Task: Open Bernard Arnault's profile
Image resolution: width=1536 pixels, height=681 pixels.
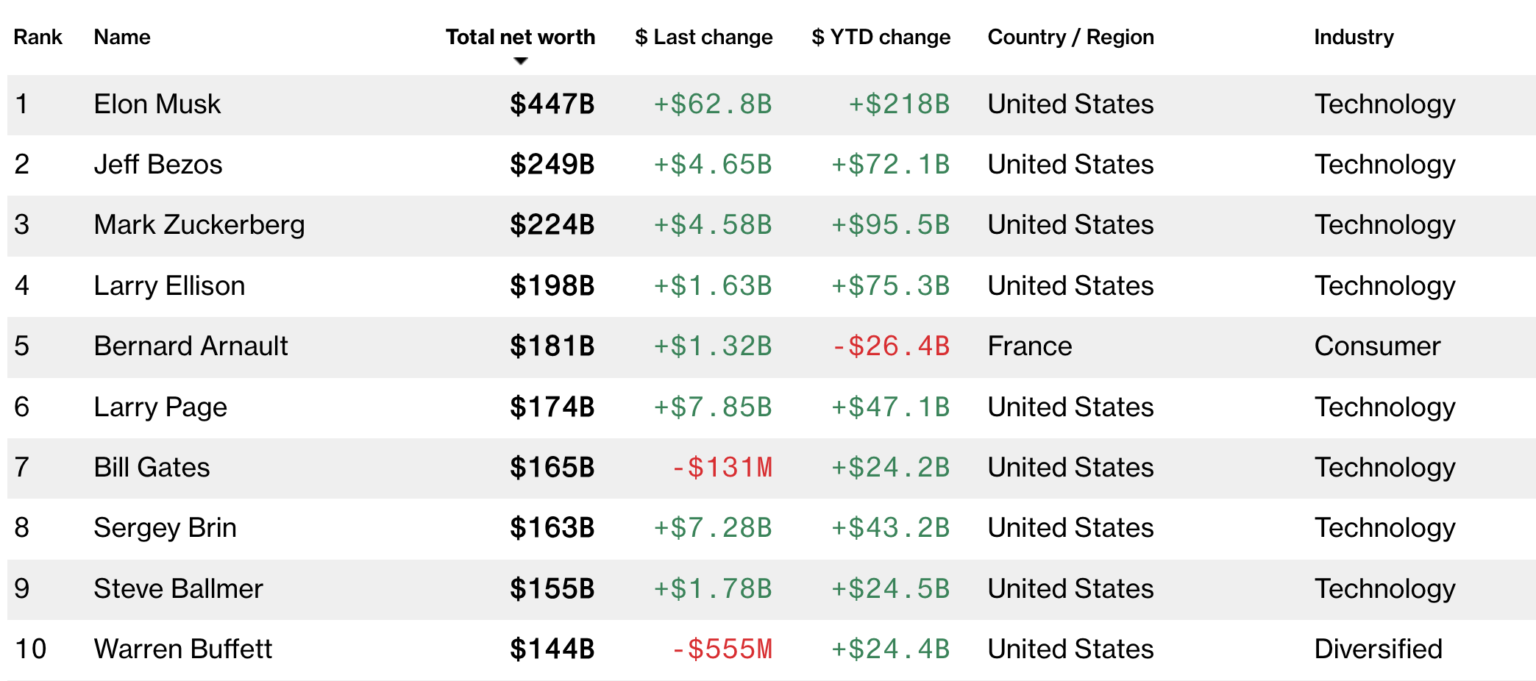Action: pos(191,346)
